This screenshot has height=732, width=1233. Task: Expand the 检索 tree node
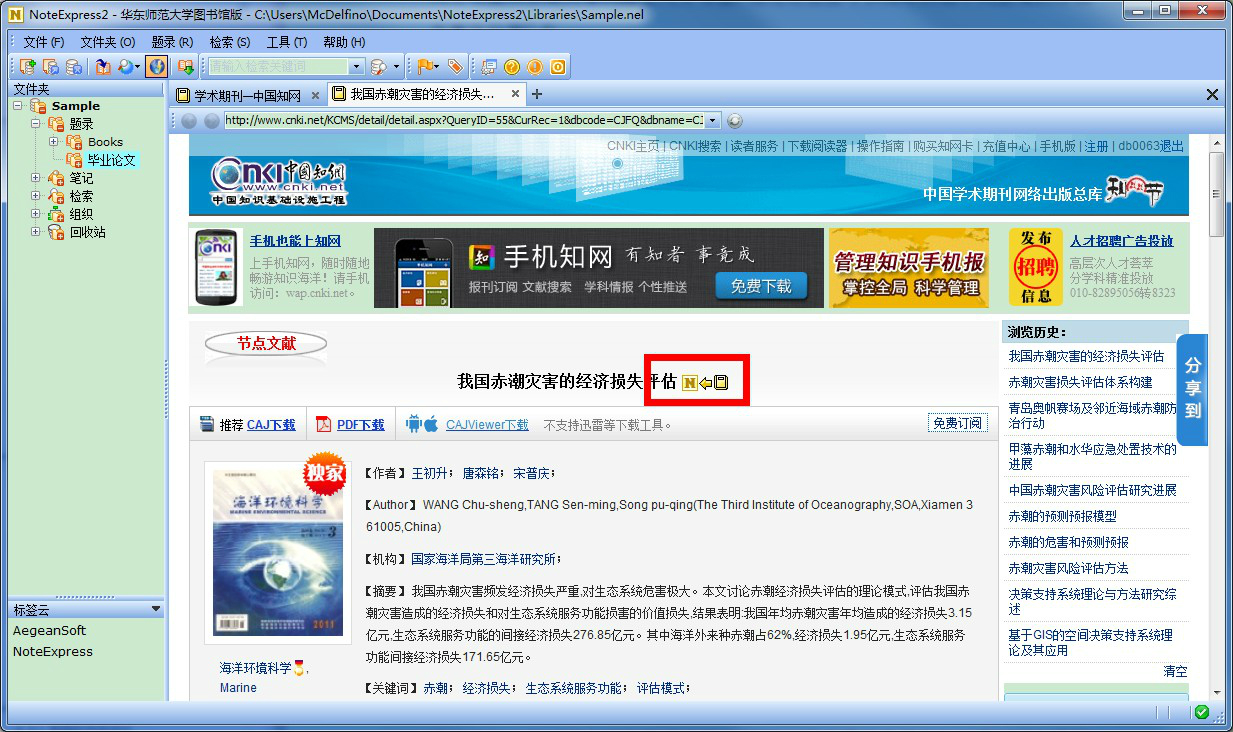pos(36,196)
